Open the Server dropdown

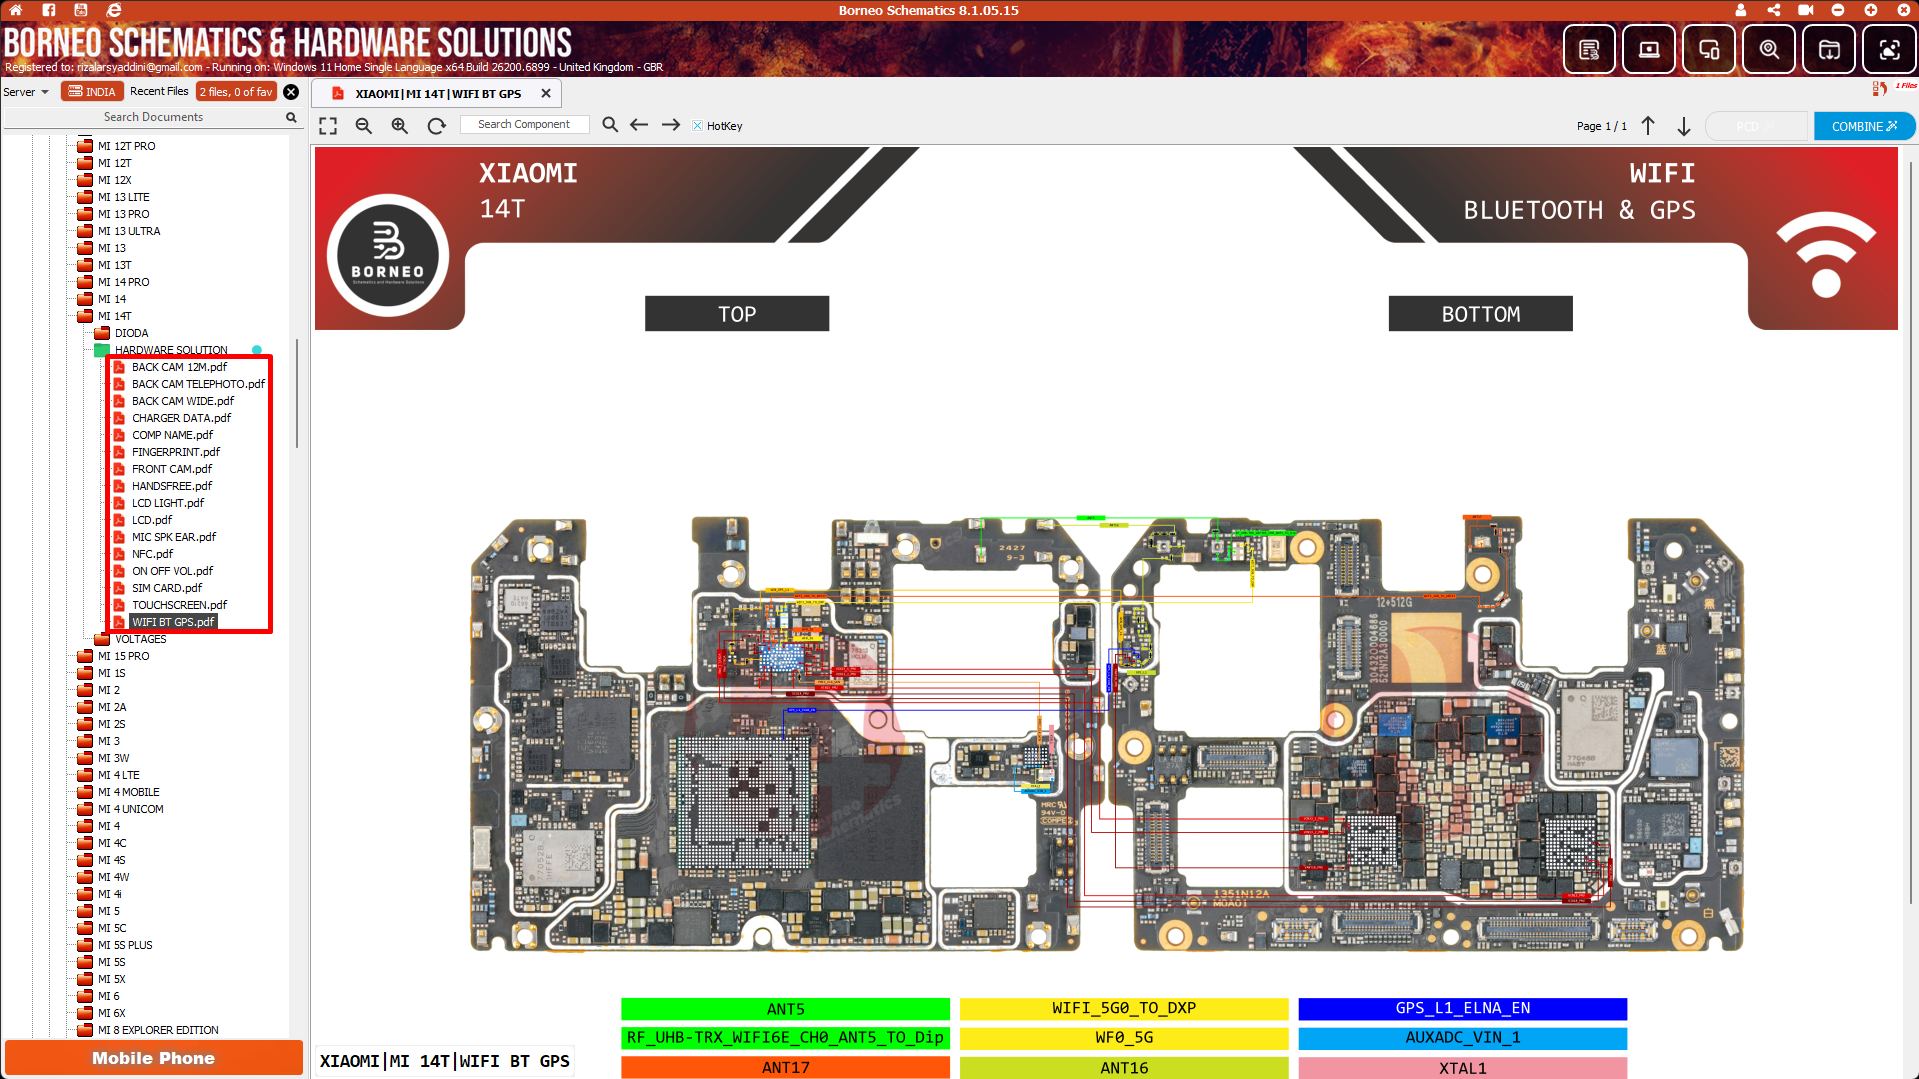click(x=26, y=92)
